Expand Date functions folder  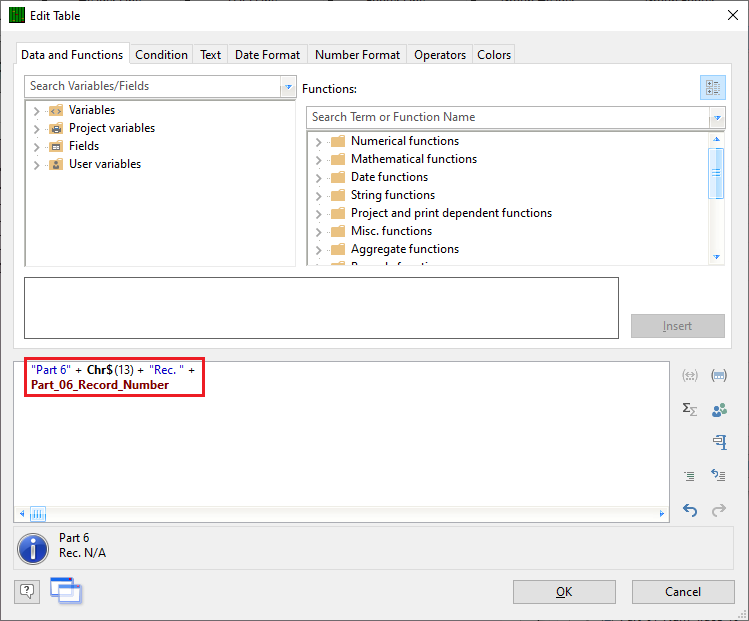click(319, 178)
